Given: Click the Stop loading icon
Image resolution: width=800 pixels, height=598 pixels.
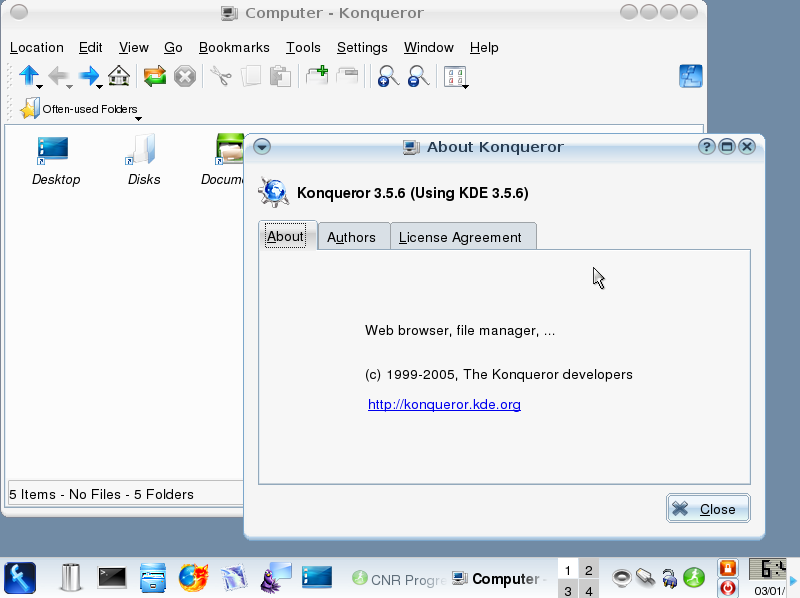Looking at the screenshot, I should click(x=185, y=77).
